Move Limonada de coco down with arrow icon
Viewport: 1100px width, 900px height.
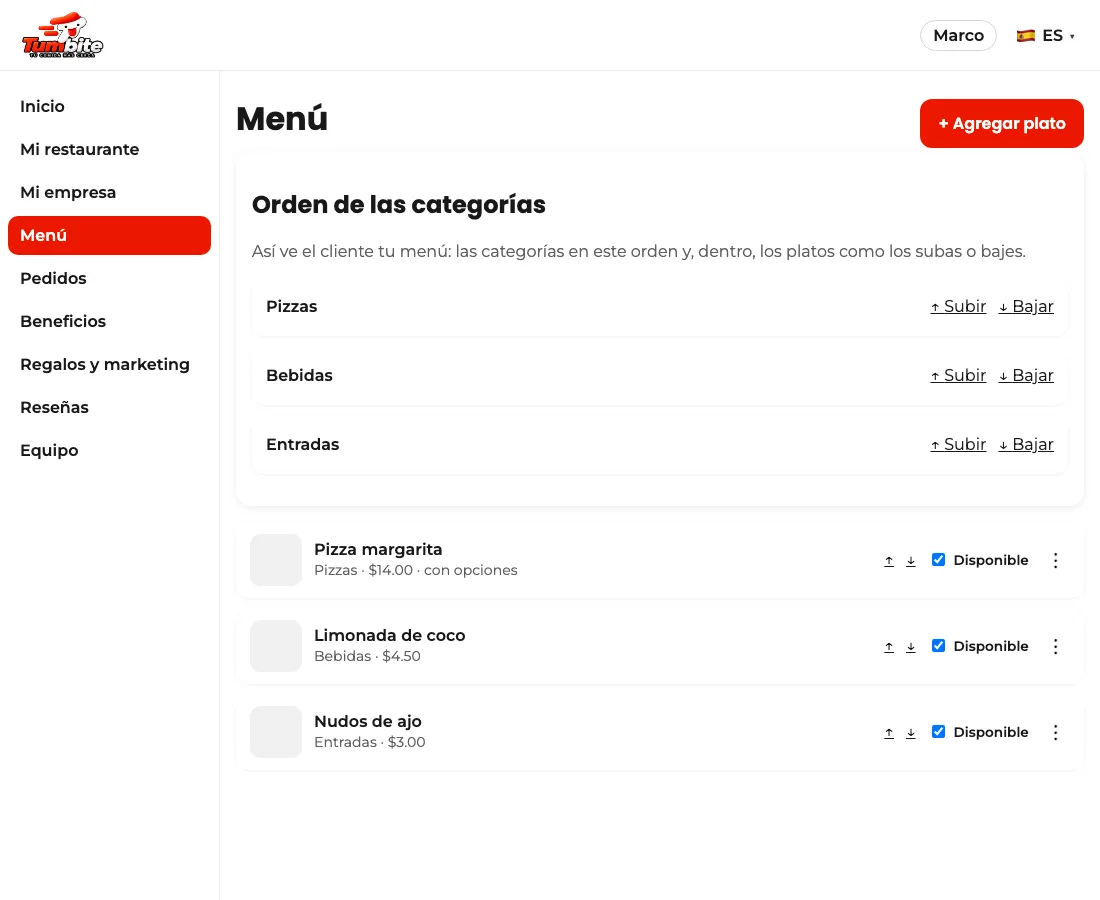click(911, 647)
